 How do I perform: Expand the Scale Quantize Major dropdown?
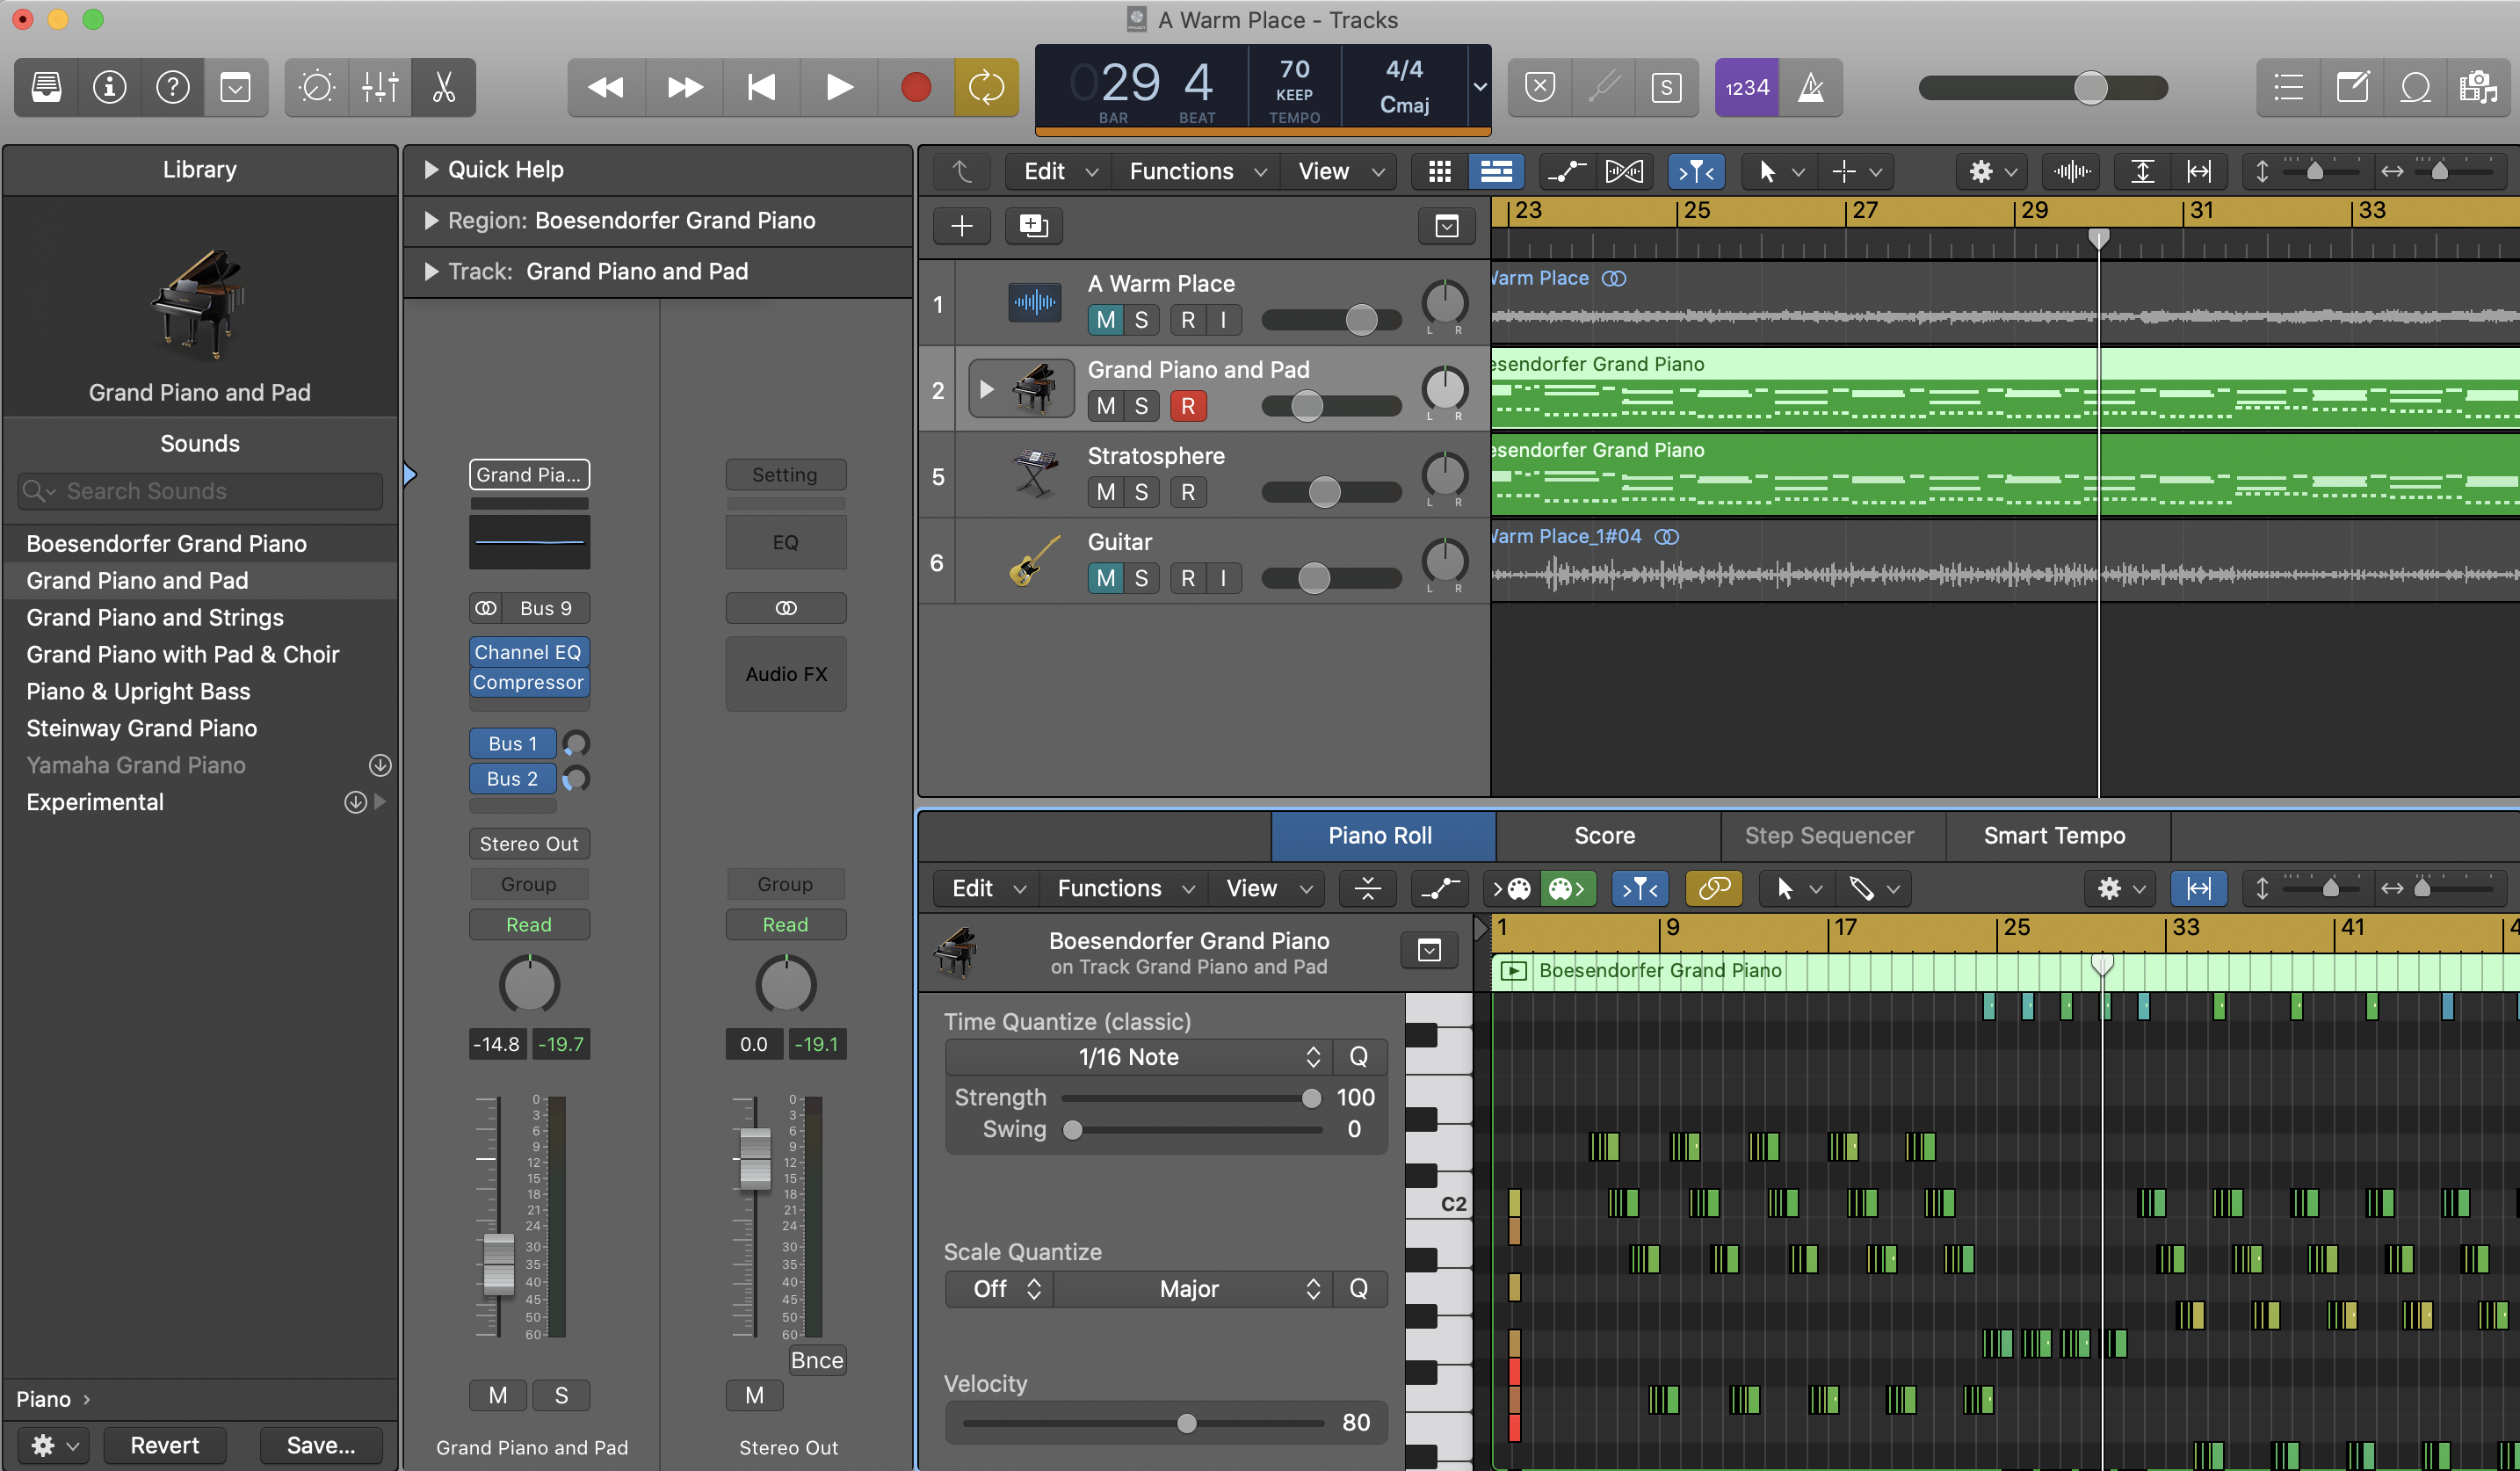[1191, 1287]
